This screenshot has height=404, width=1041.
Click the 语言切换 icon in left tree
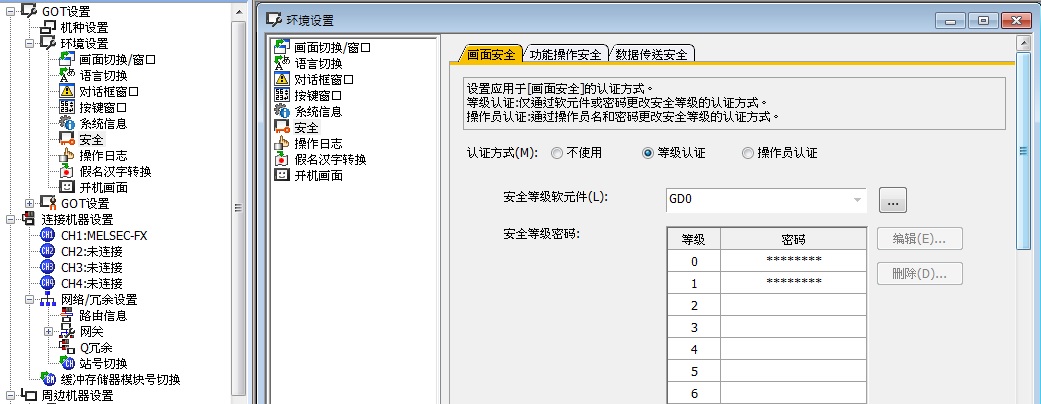(67, 75)
